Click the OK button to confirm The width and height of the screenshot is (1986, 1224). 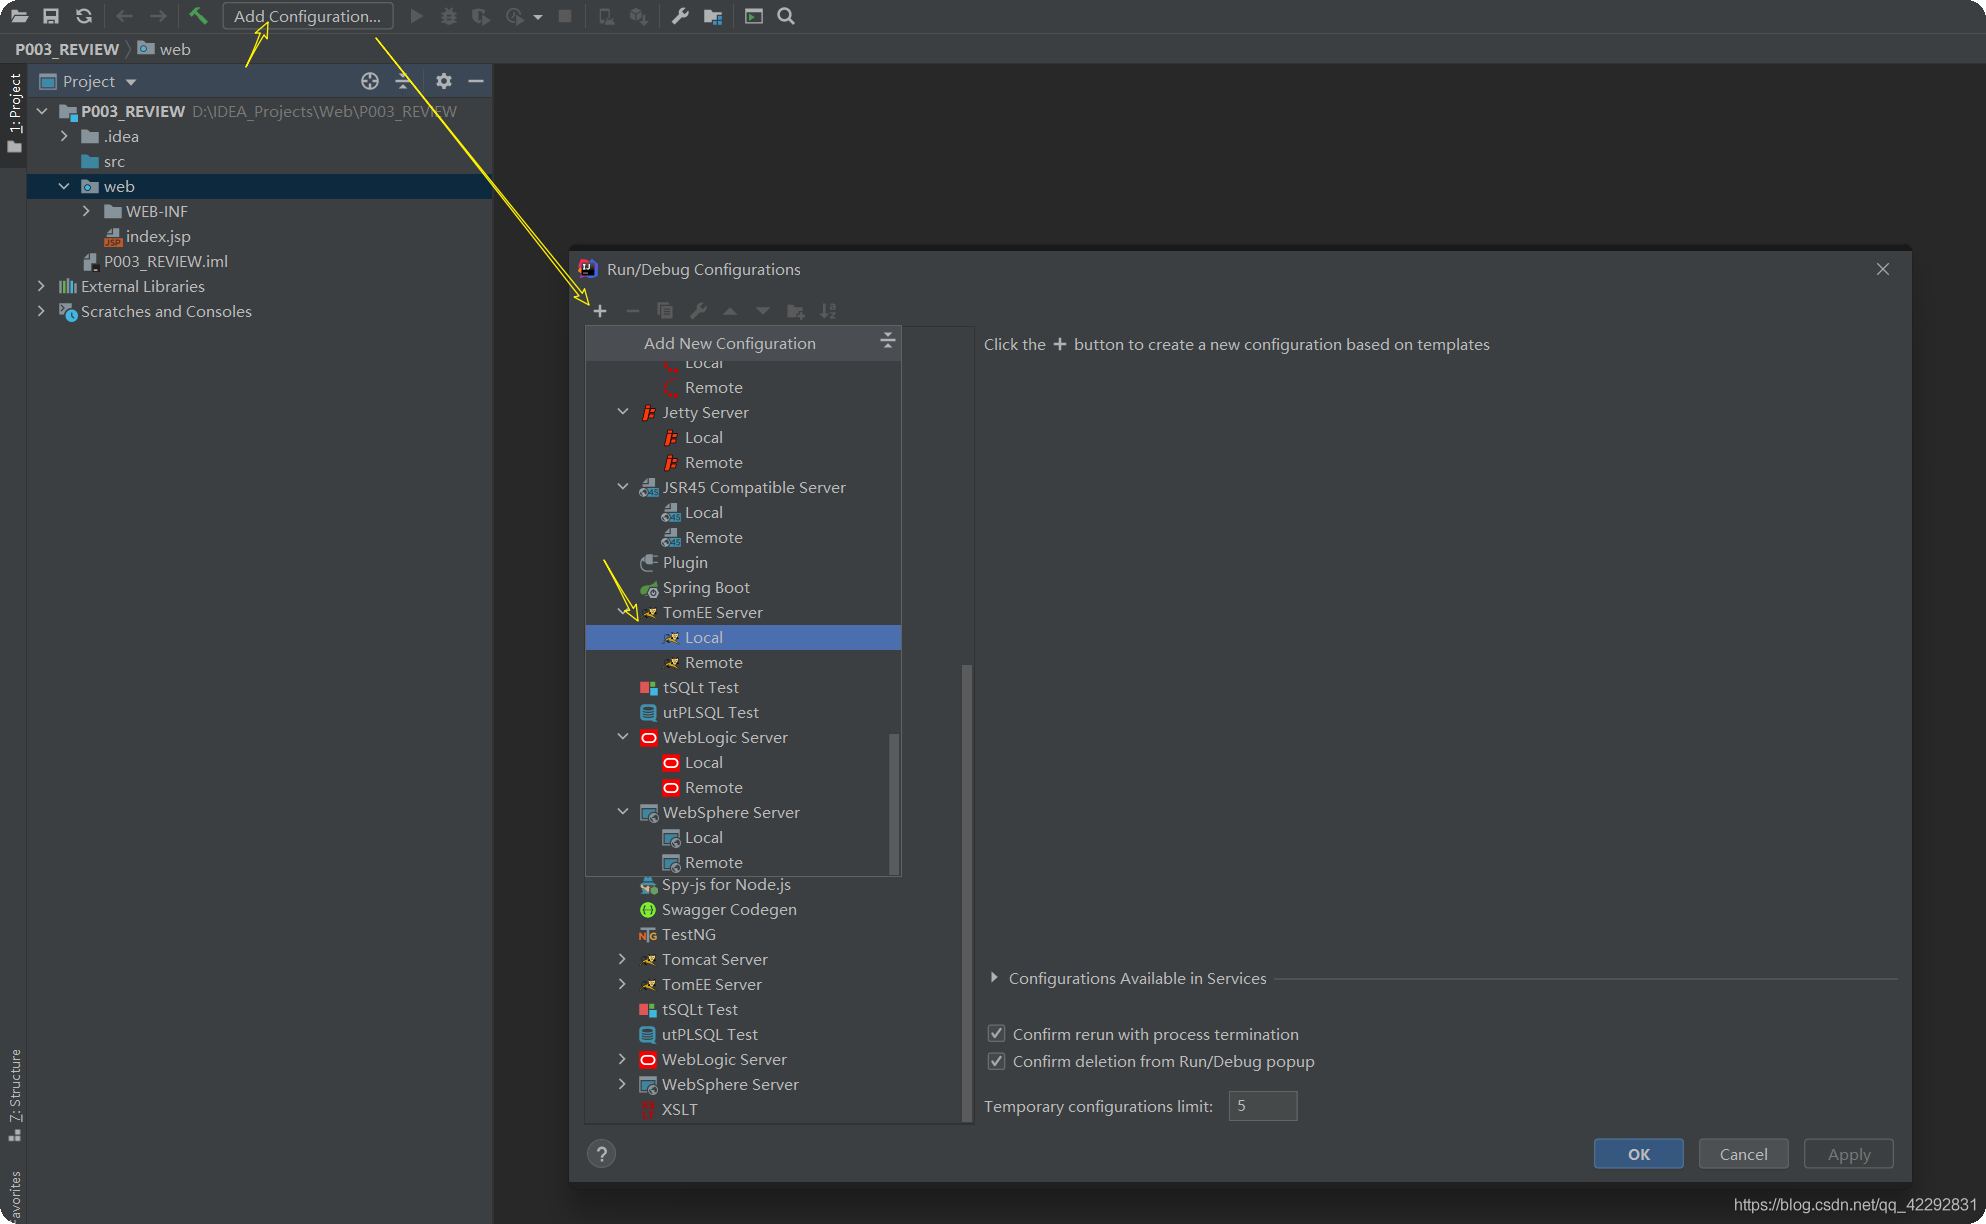pyautogui.click(x=1638, y=1153)
